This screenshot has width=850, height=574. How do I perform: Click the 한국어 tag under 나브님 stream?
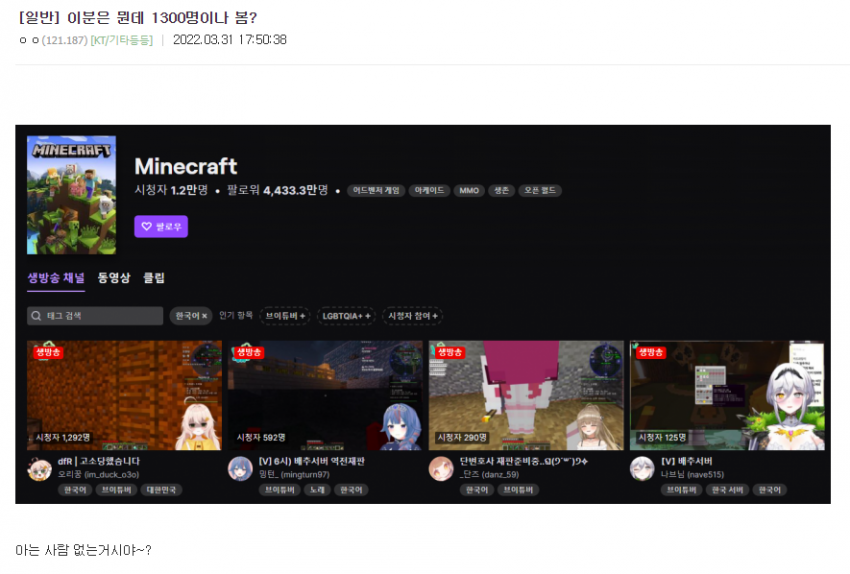[770, 490]
